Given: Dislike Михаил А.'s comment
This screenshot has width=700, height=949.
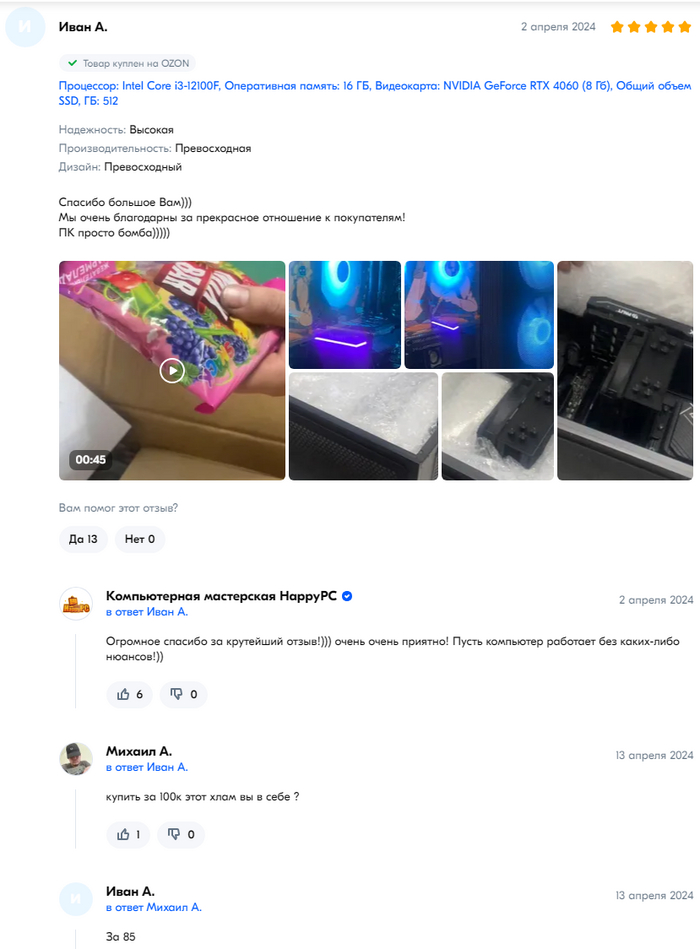Looking at the screenshot, I should click(181, 835).
